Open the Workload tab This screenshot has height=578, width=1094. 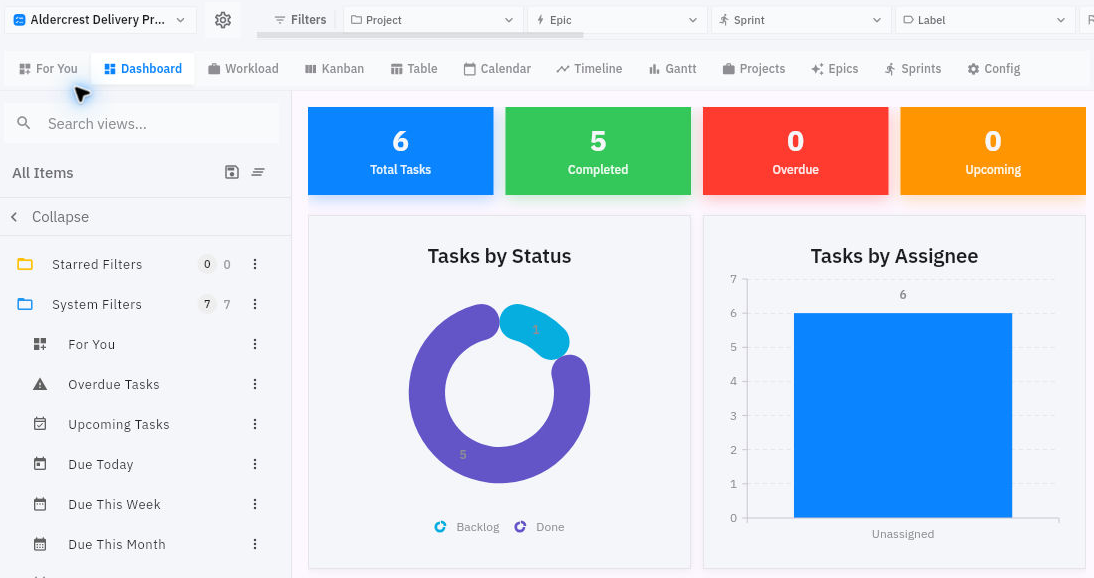coord(243,68)
